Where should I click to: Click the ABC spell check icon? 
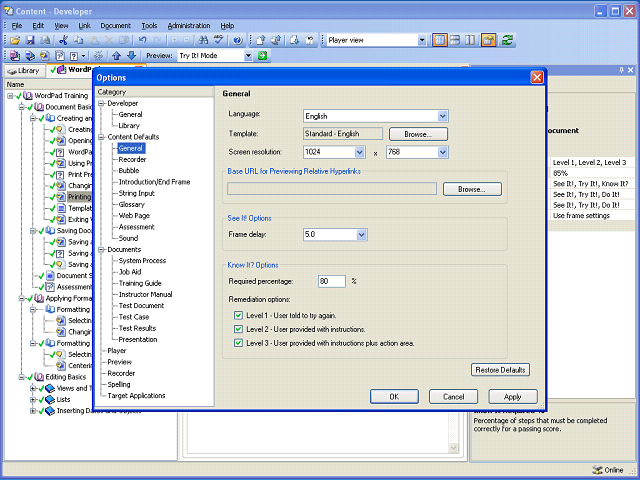click(219, 40)
